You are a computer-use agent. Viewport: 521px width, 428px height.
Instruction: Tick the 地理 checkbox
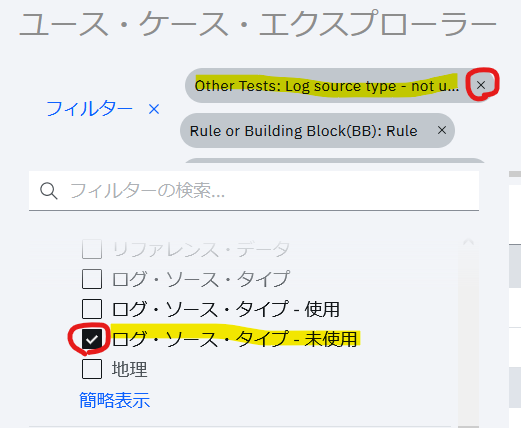pyautogui.click(x=92, y=369)
